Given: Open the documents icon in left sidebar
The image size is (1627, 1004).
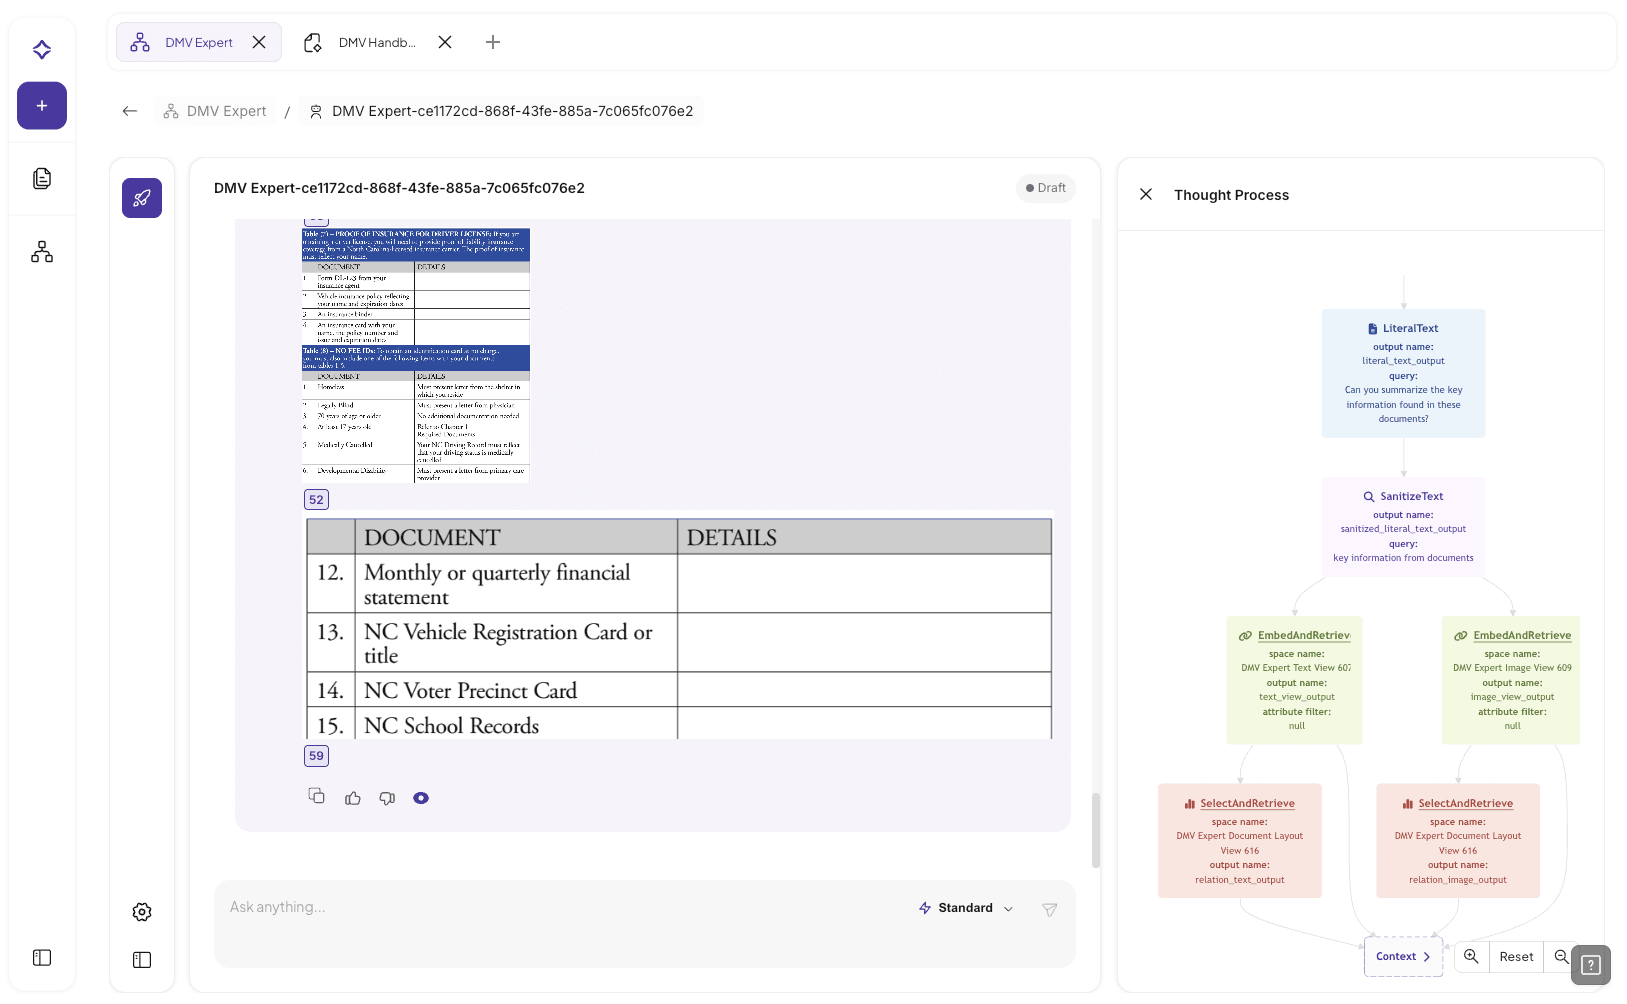Looking at the screenshot, I should pos(42,178).
